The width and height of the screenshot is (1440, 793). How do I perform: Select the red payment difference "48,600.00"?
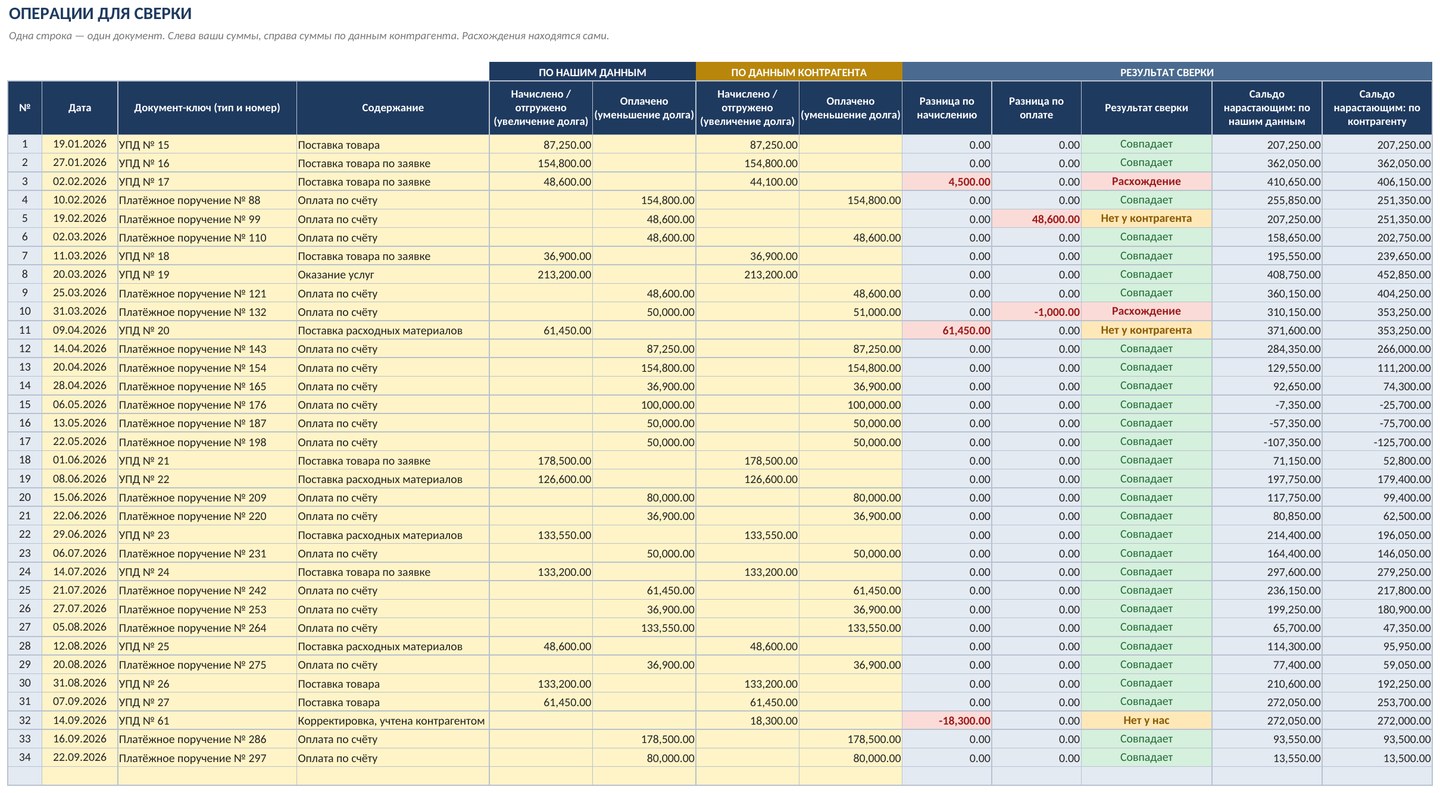(x=1036, y=219)
